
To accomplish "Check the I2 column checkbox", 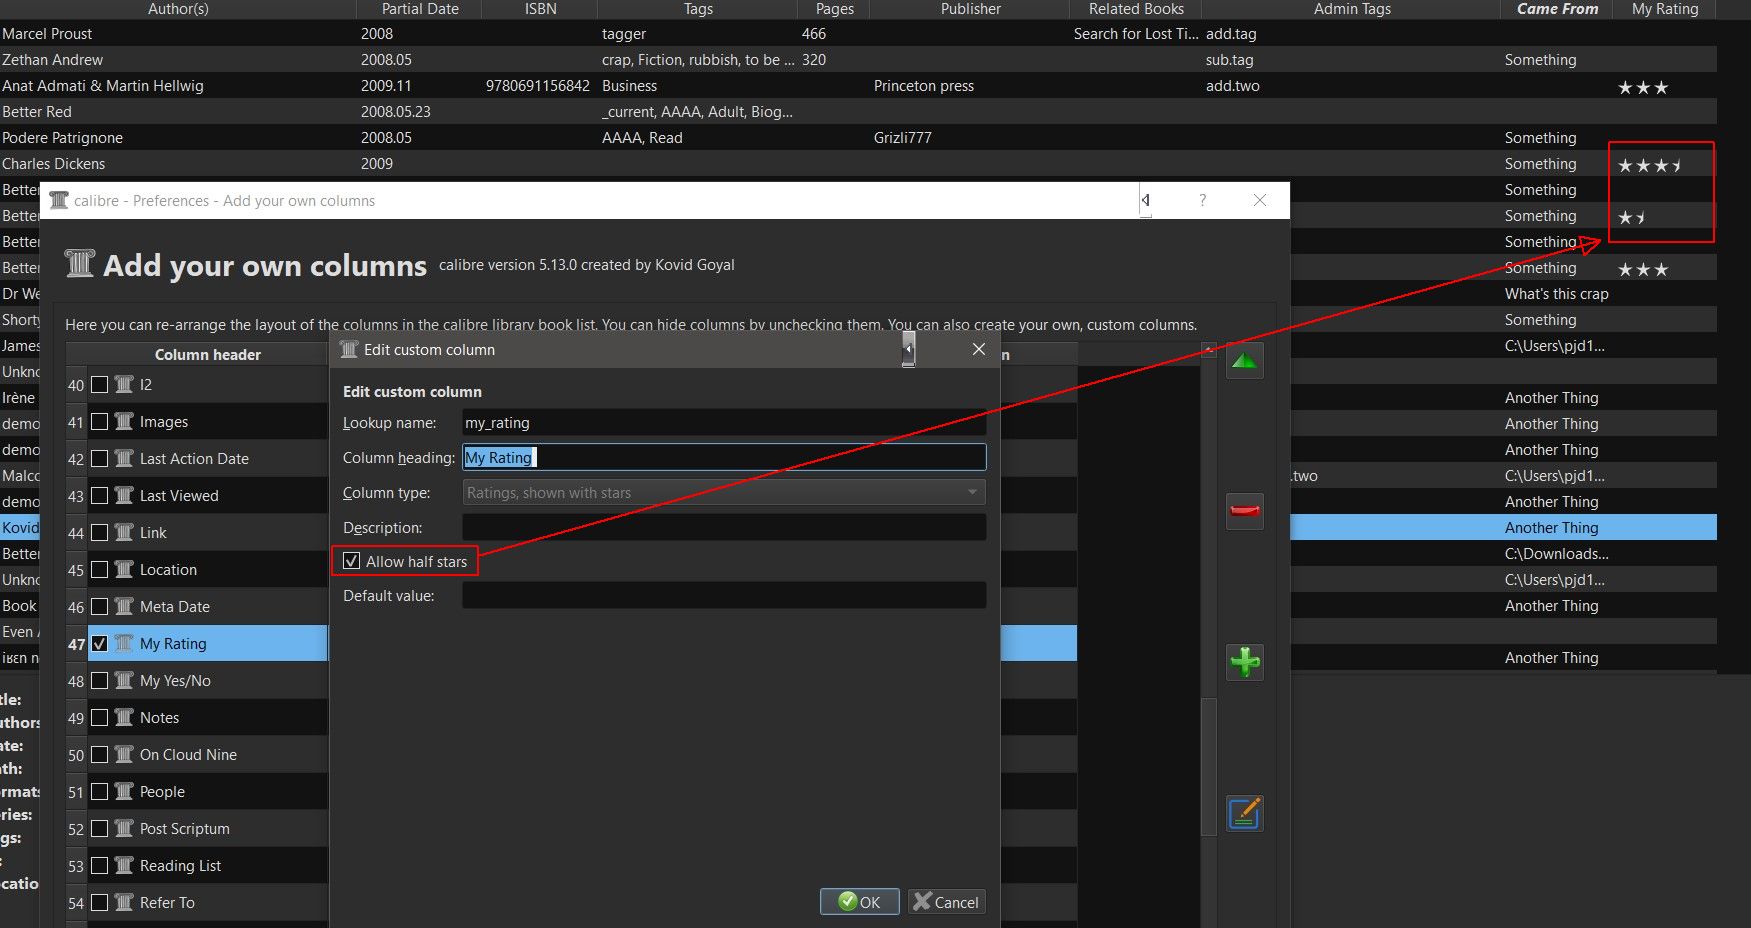I will point(100,384).
